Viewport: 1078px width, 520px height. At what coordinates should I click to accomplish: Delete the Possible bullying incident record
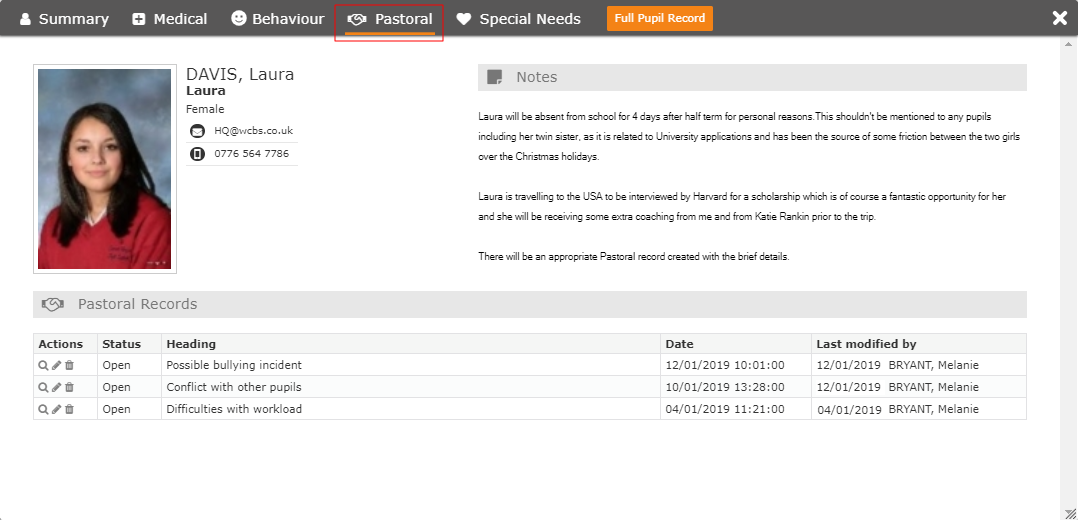tap(69, 365)
